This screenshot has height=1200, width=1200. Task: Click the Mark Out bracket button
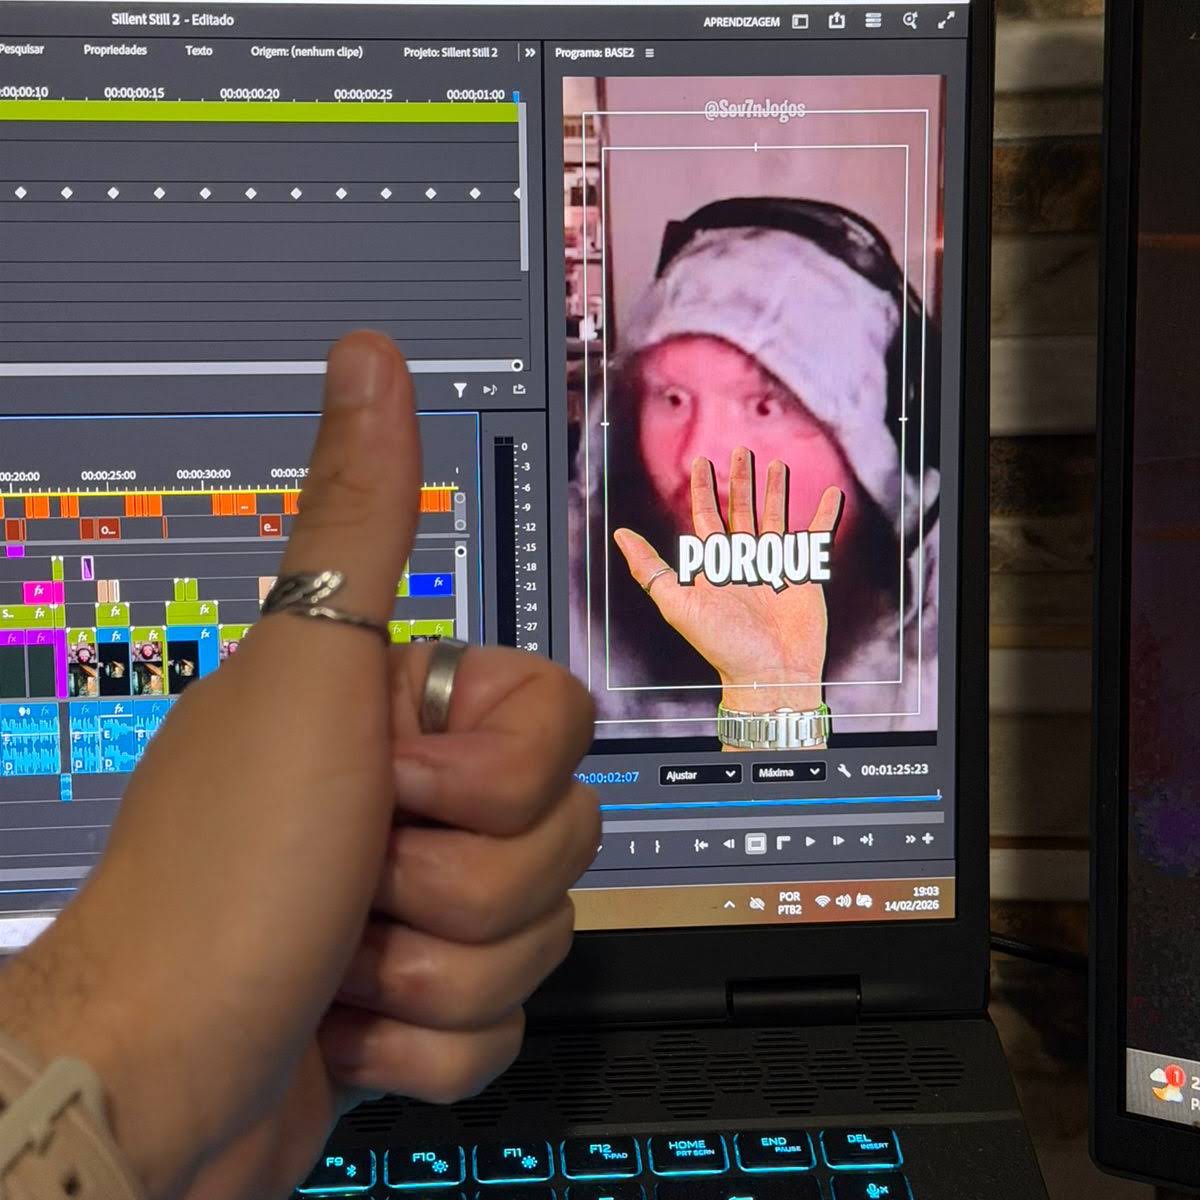657,846
